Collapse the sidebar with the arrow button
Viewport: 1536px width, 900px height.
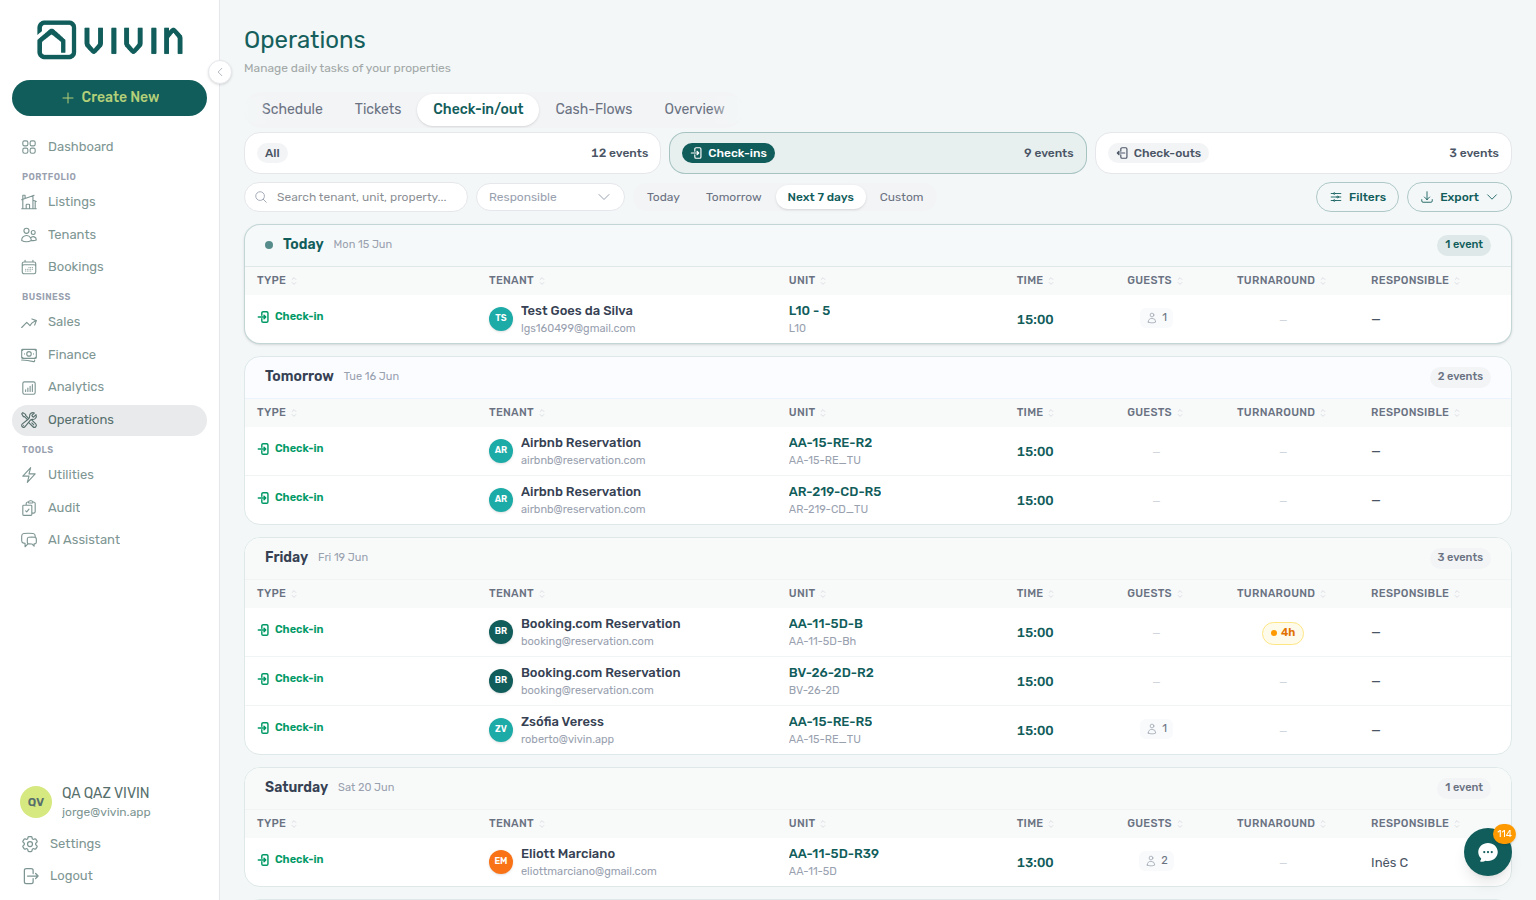[220, 71]
